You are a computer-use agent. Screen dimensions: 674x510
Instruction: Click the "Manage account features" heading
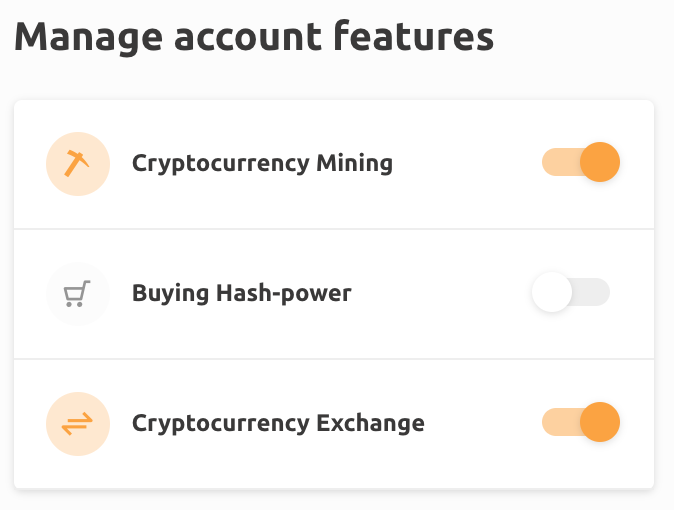[x=254, y=38]
